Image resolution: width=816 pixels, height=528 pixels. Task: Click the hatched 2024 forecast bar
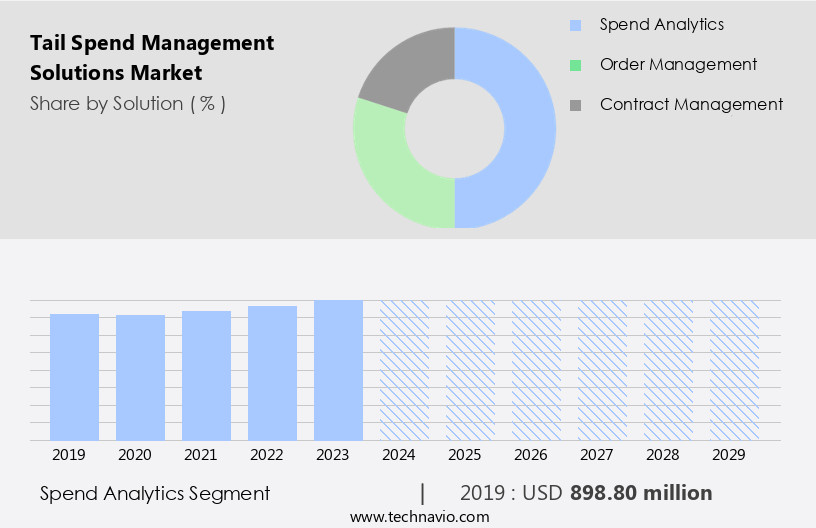[x=404, y=370]
